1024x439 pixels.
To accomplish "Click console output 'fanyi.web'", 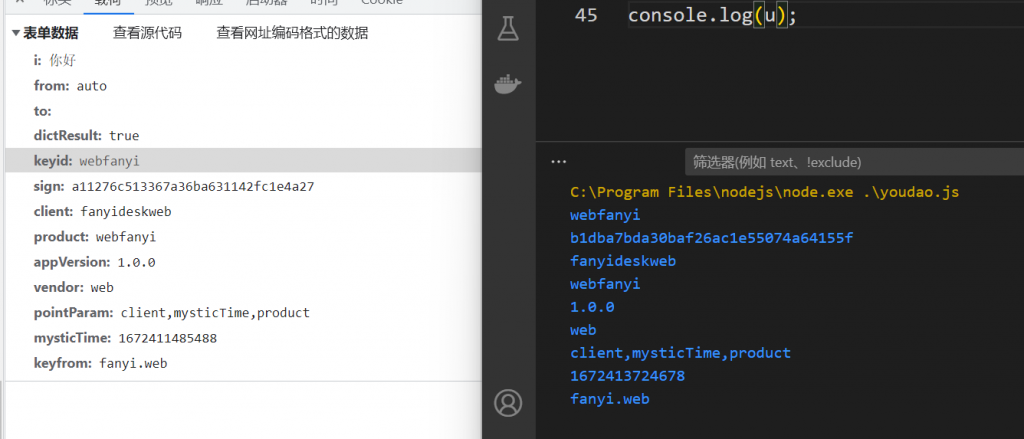I will (x=610, y=398).
